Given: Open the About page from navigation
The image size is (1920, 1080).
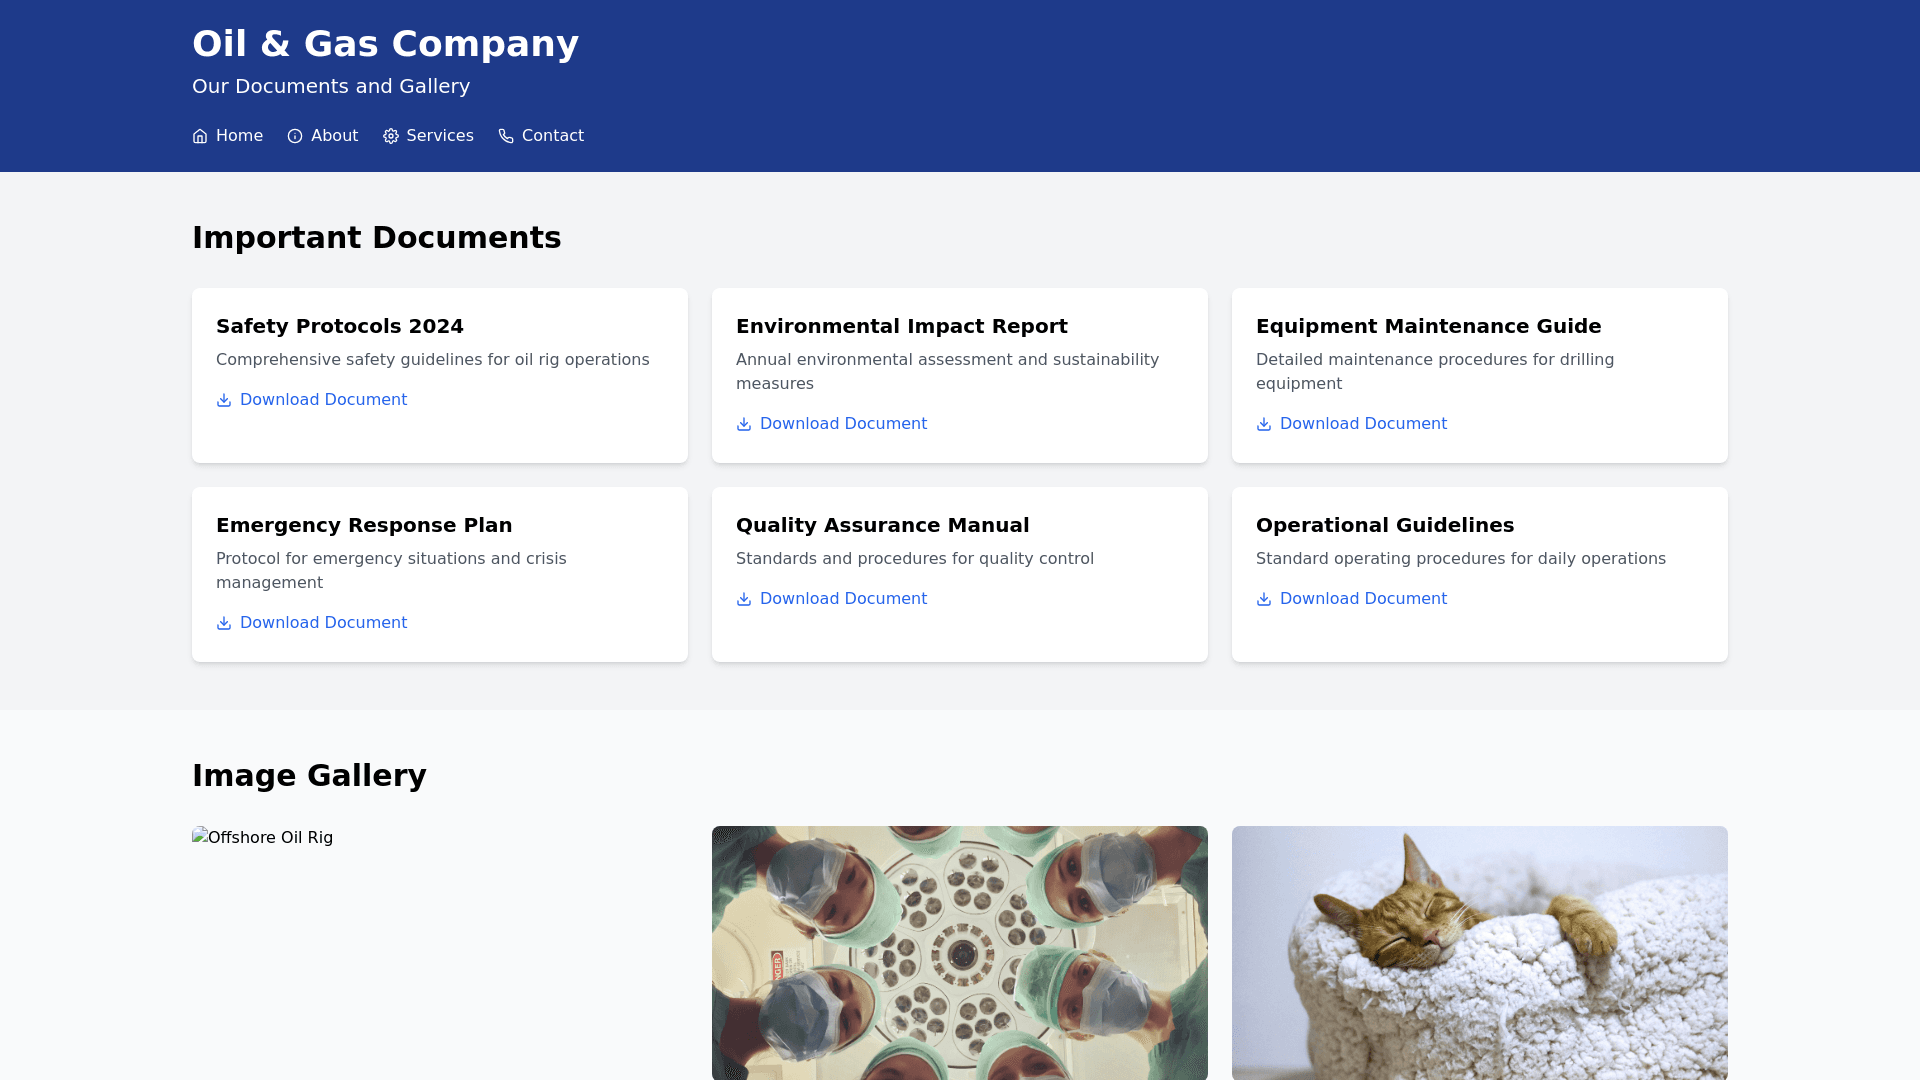Looking at the screenshot, I should coord(334,136).
